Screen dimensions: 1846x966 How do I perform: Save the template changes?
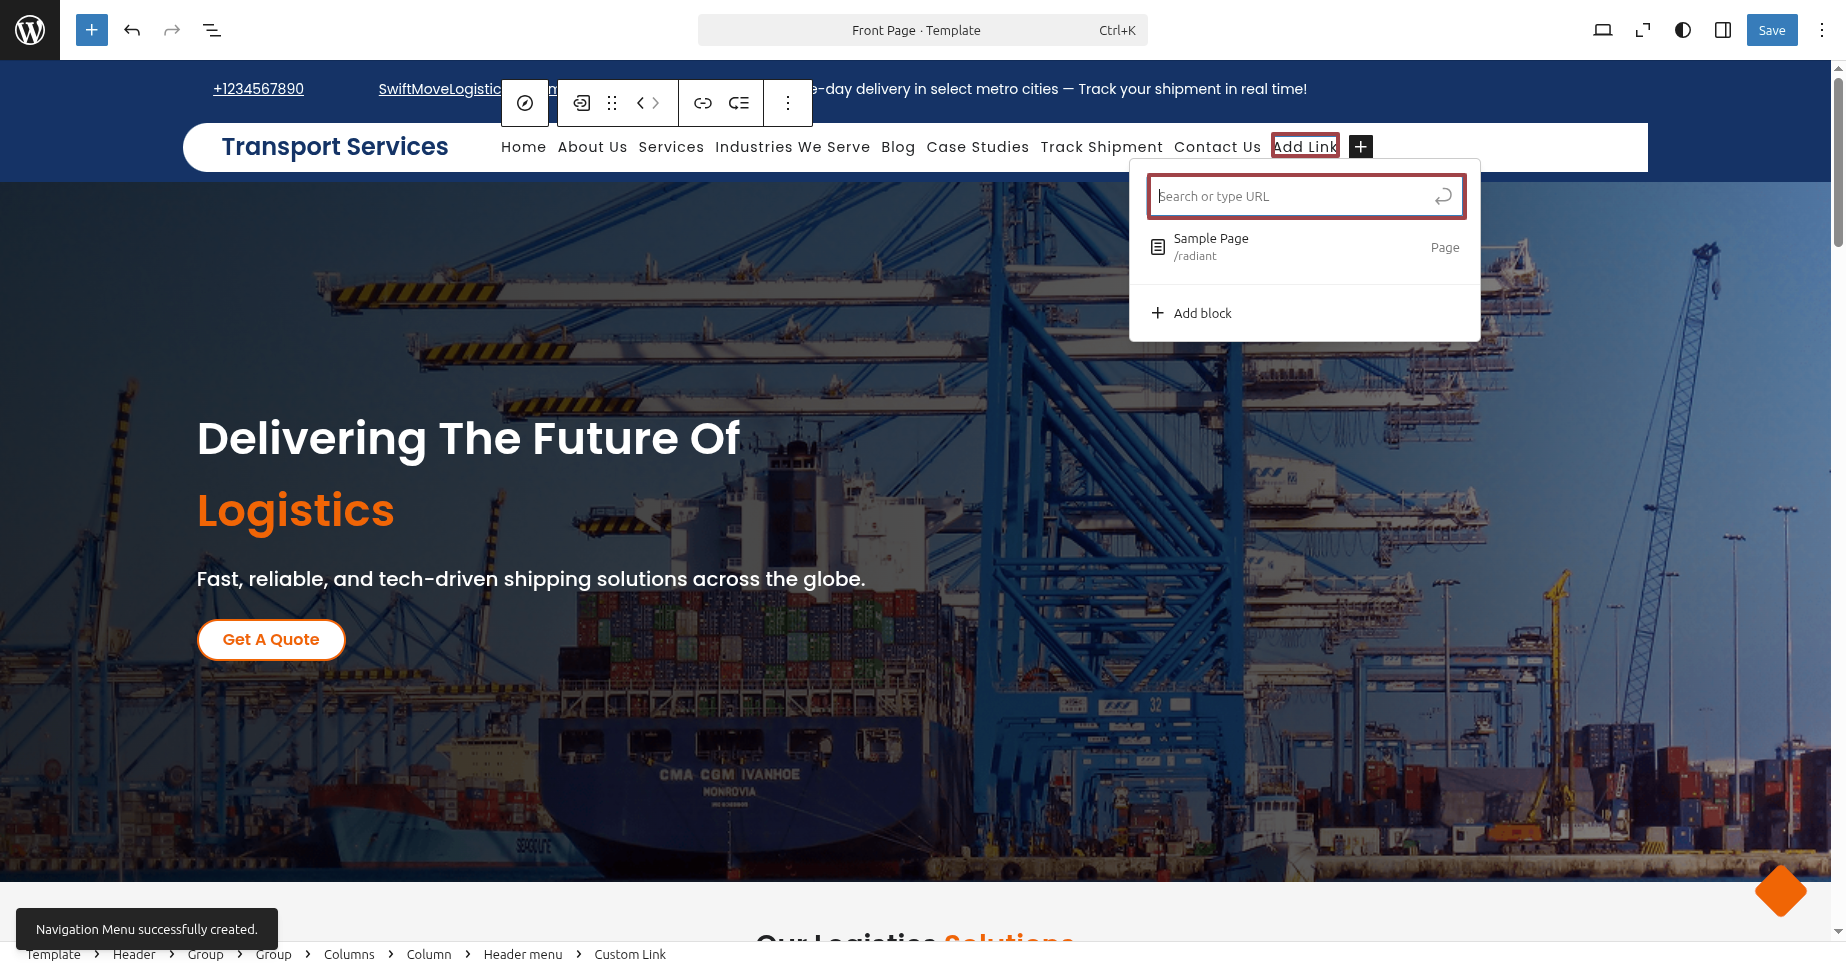coord(1772,30)
